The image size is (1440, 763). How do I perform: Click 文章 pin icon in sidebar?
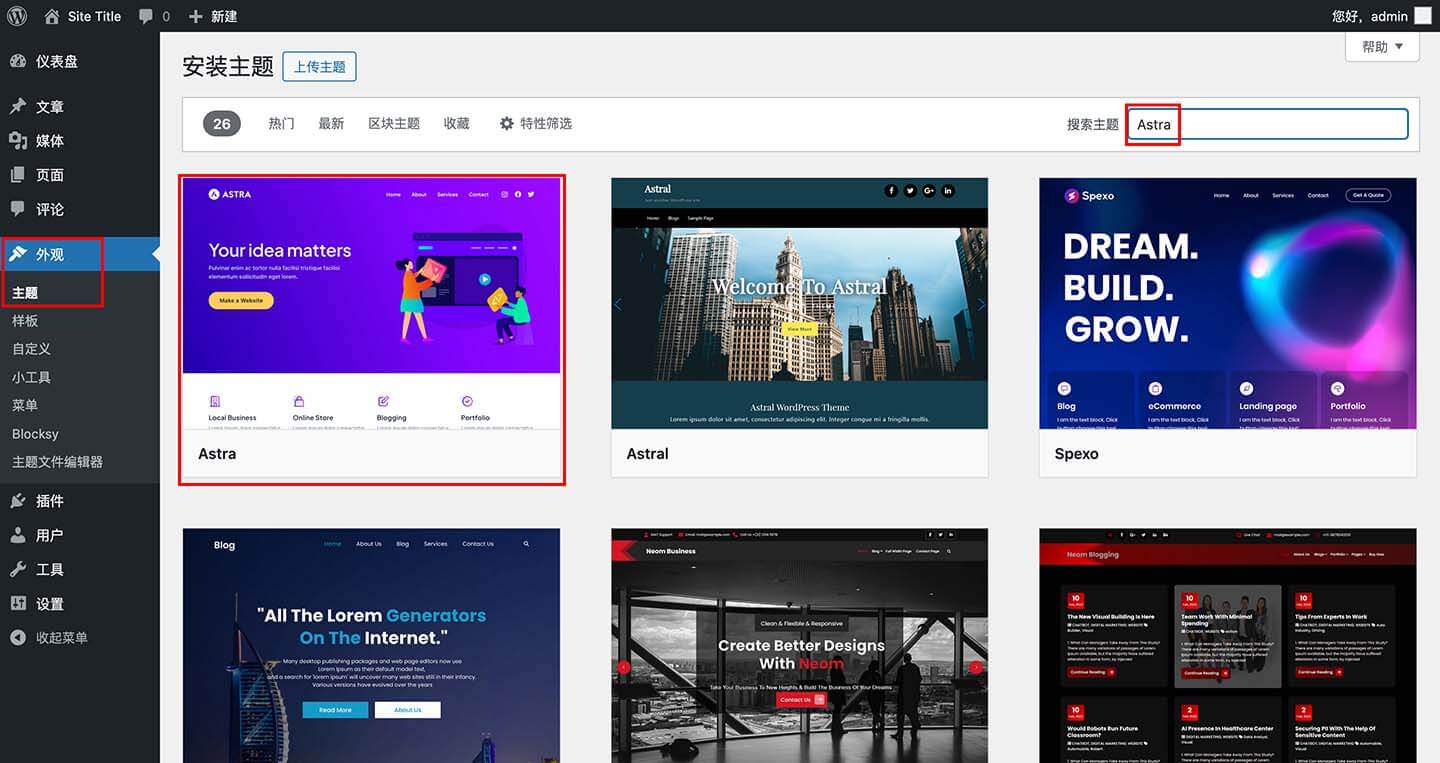[18, 107]
